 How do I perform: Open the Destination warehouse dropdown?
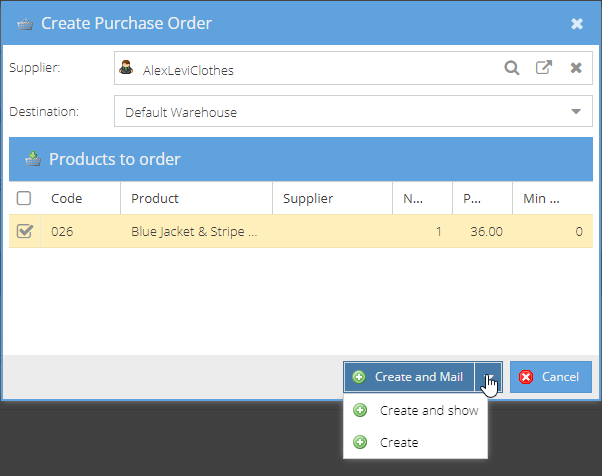coord(353,111)
